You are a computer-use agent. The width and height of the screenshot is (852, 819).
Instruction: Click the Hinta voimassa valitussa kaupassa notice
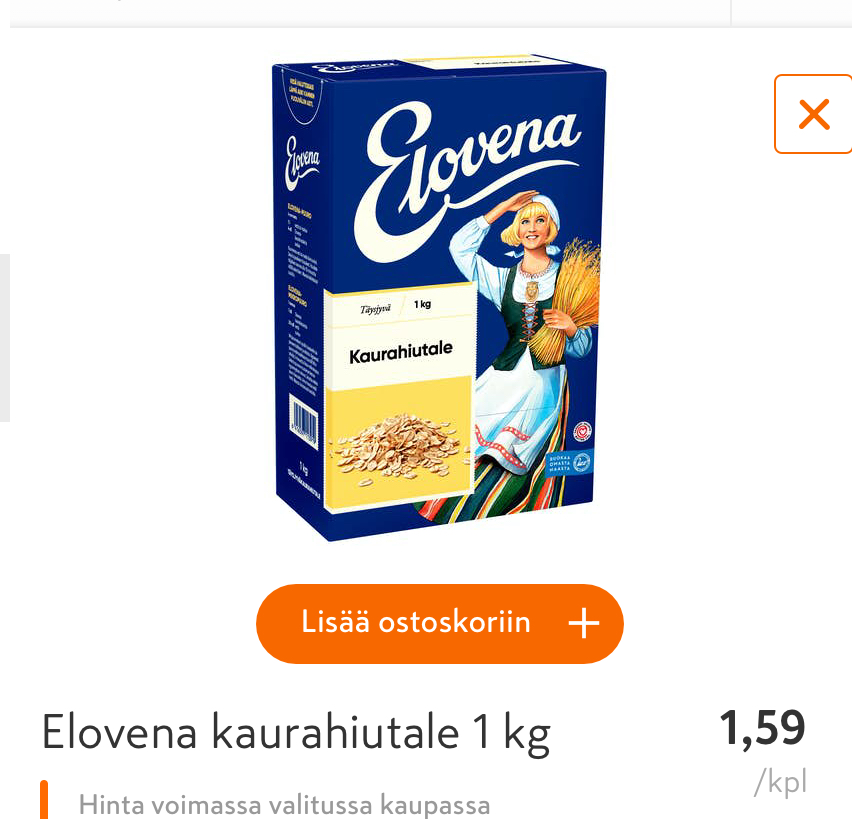point(284,804)
